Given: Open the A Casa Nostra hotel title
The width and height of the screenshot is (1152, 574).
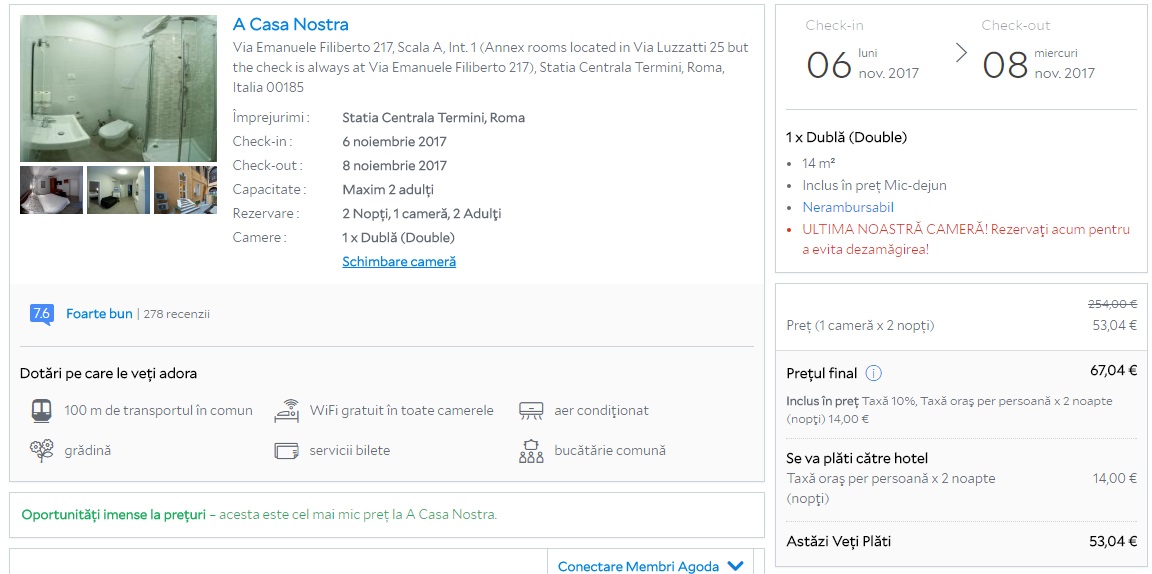Looking at the screenshot, I should coord(291,25).
